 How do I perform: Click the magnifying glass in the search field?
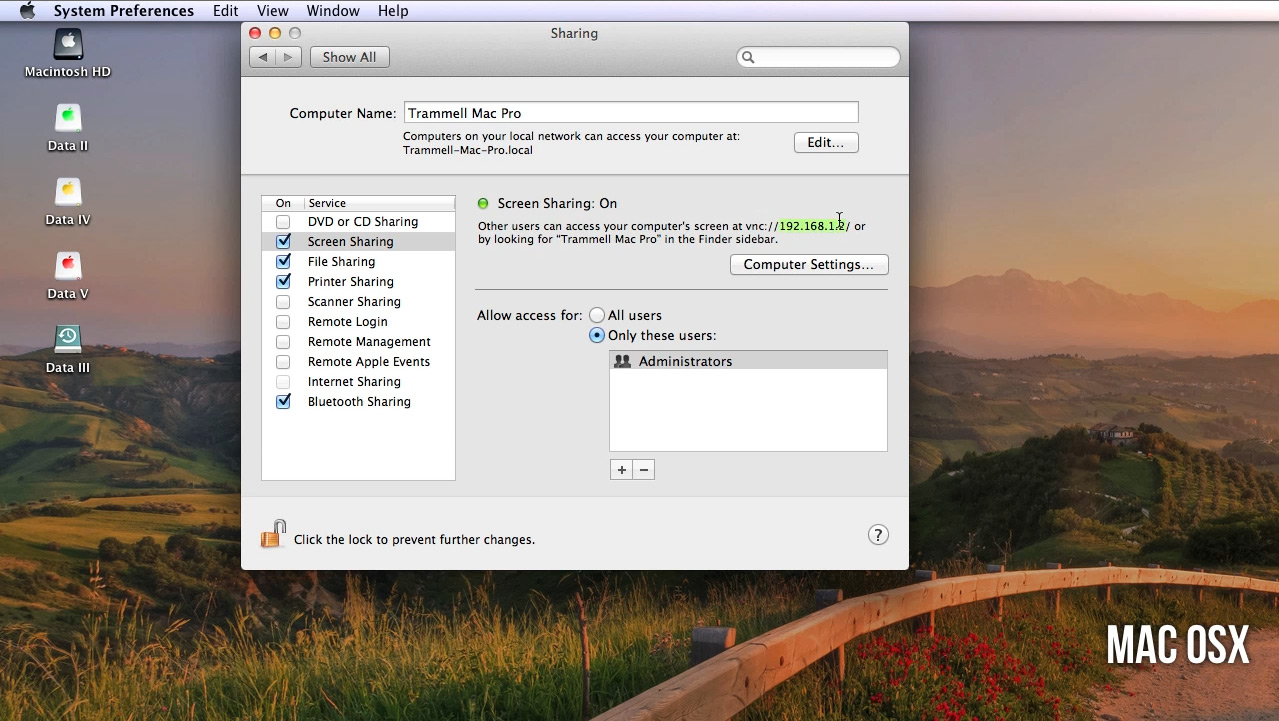[x=747, y=57]
